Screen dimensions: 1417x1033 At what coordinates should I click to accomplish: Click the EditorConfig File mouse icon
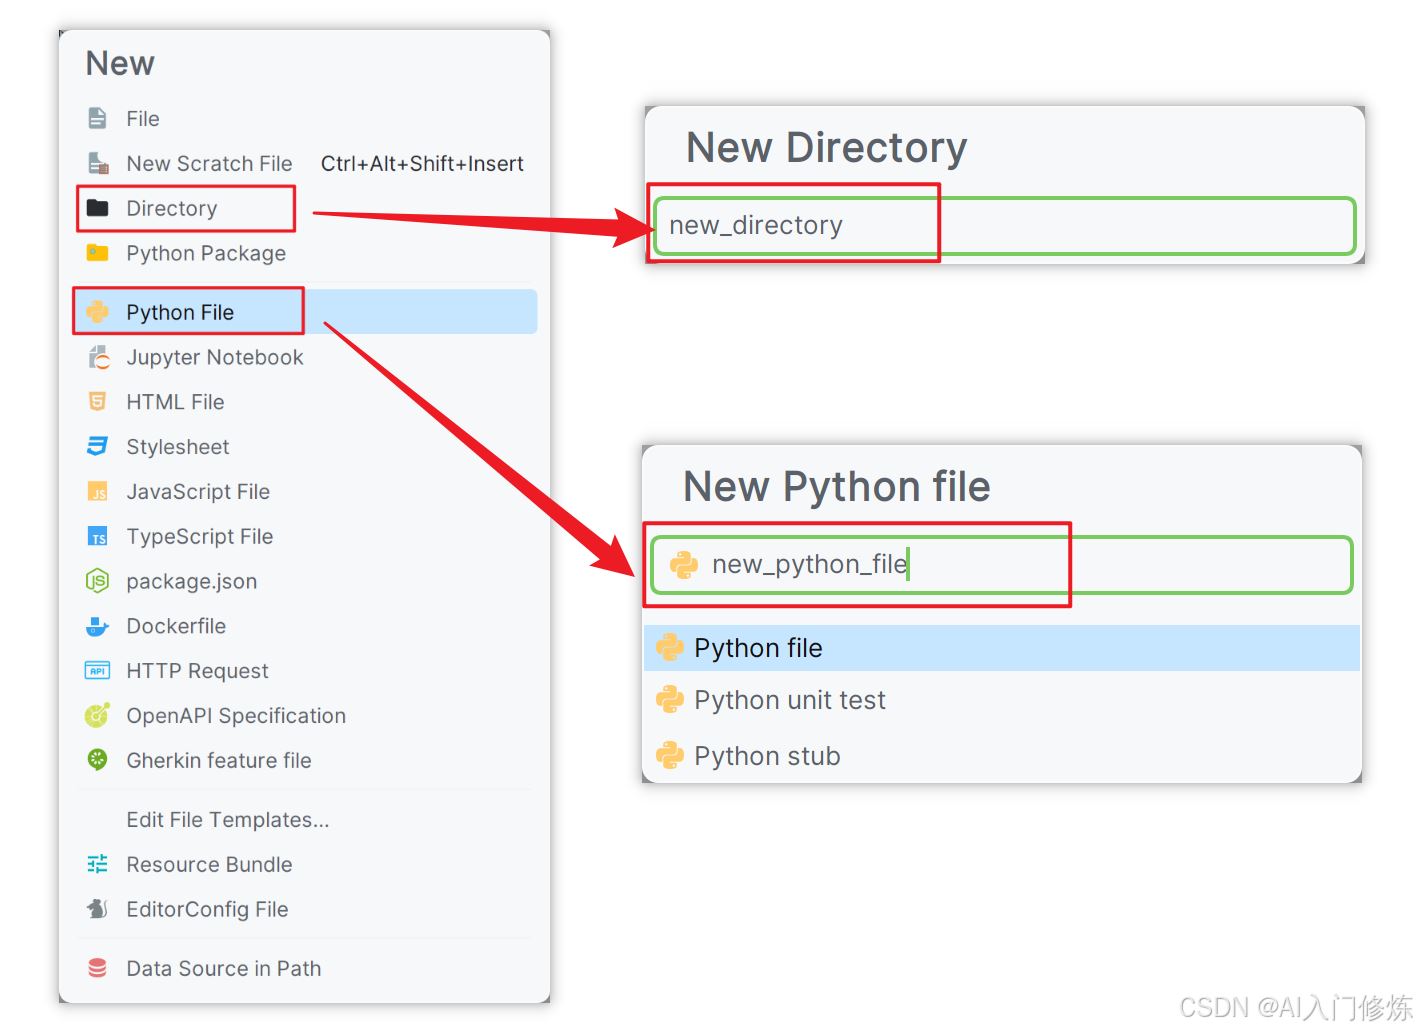point(97,909)
